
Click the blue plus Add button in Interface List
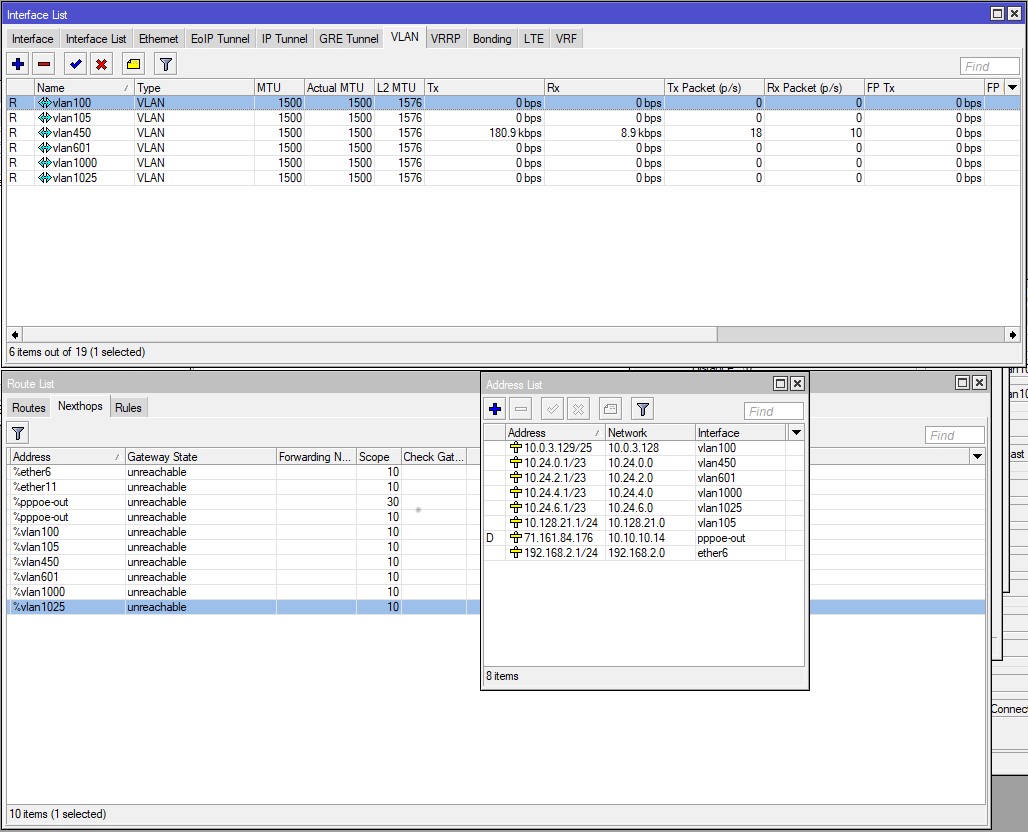coord(18,64)
